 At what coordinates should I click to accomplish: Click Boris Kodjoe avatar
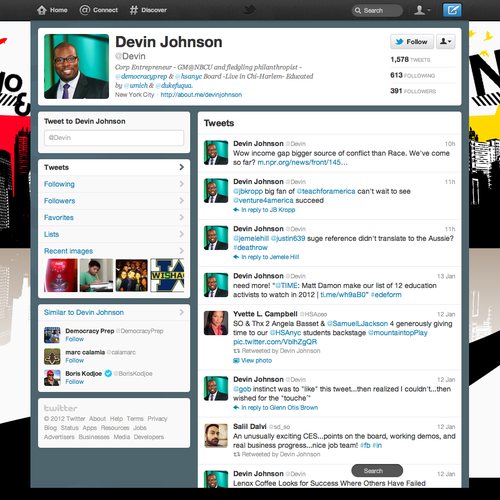pos(52,378)
